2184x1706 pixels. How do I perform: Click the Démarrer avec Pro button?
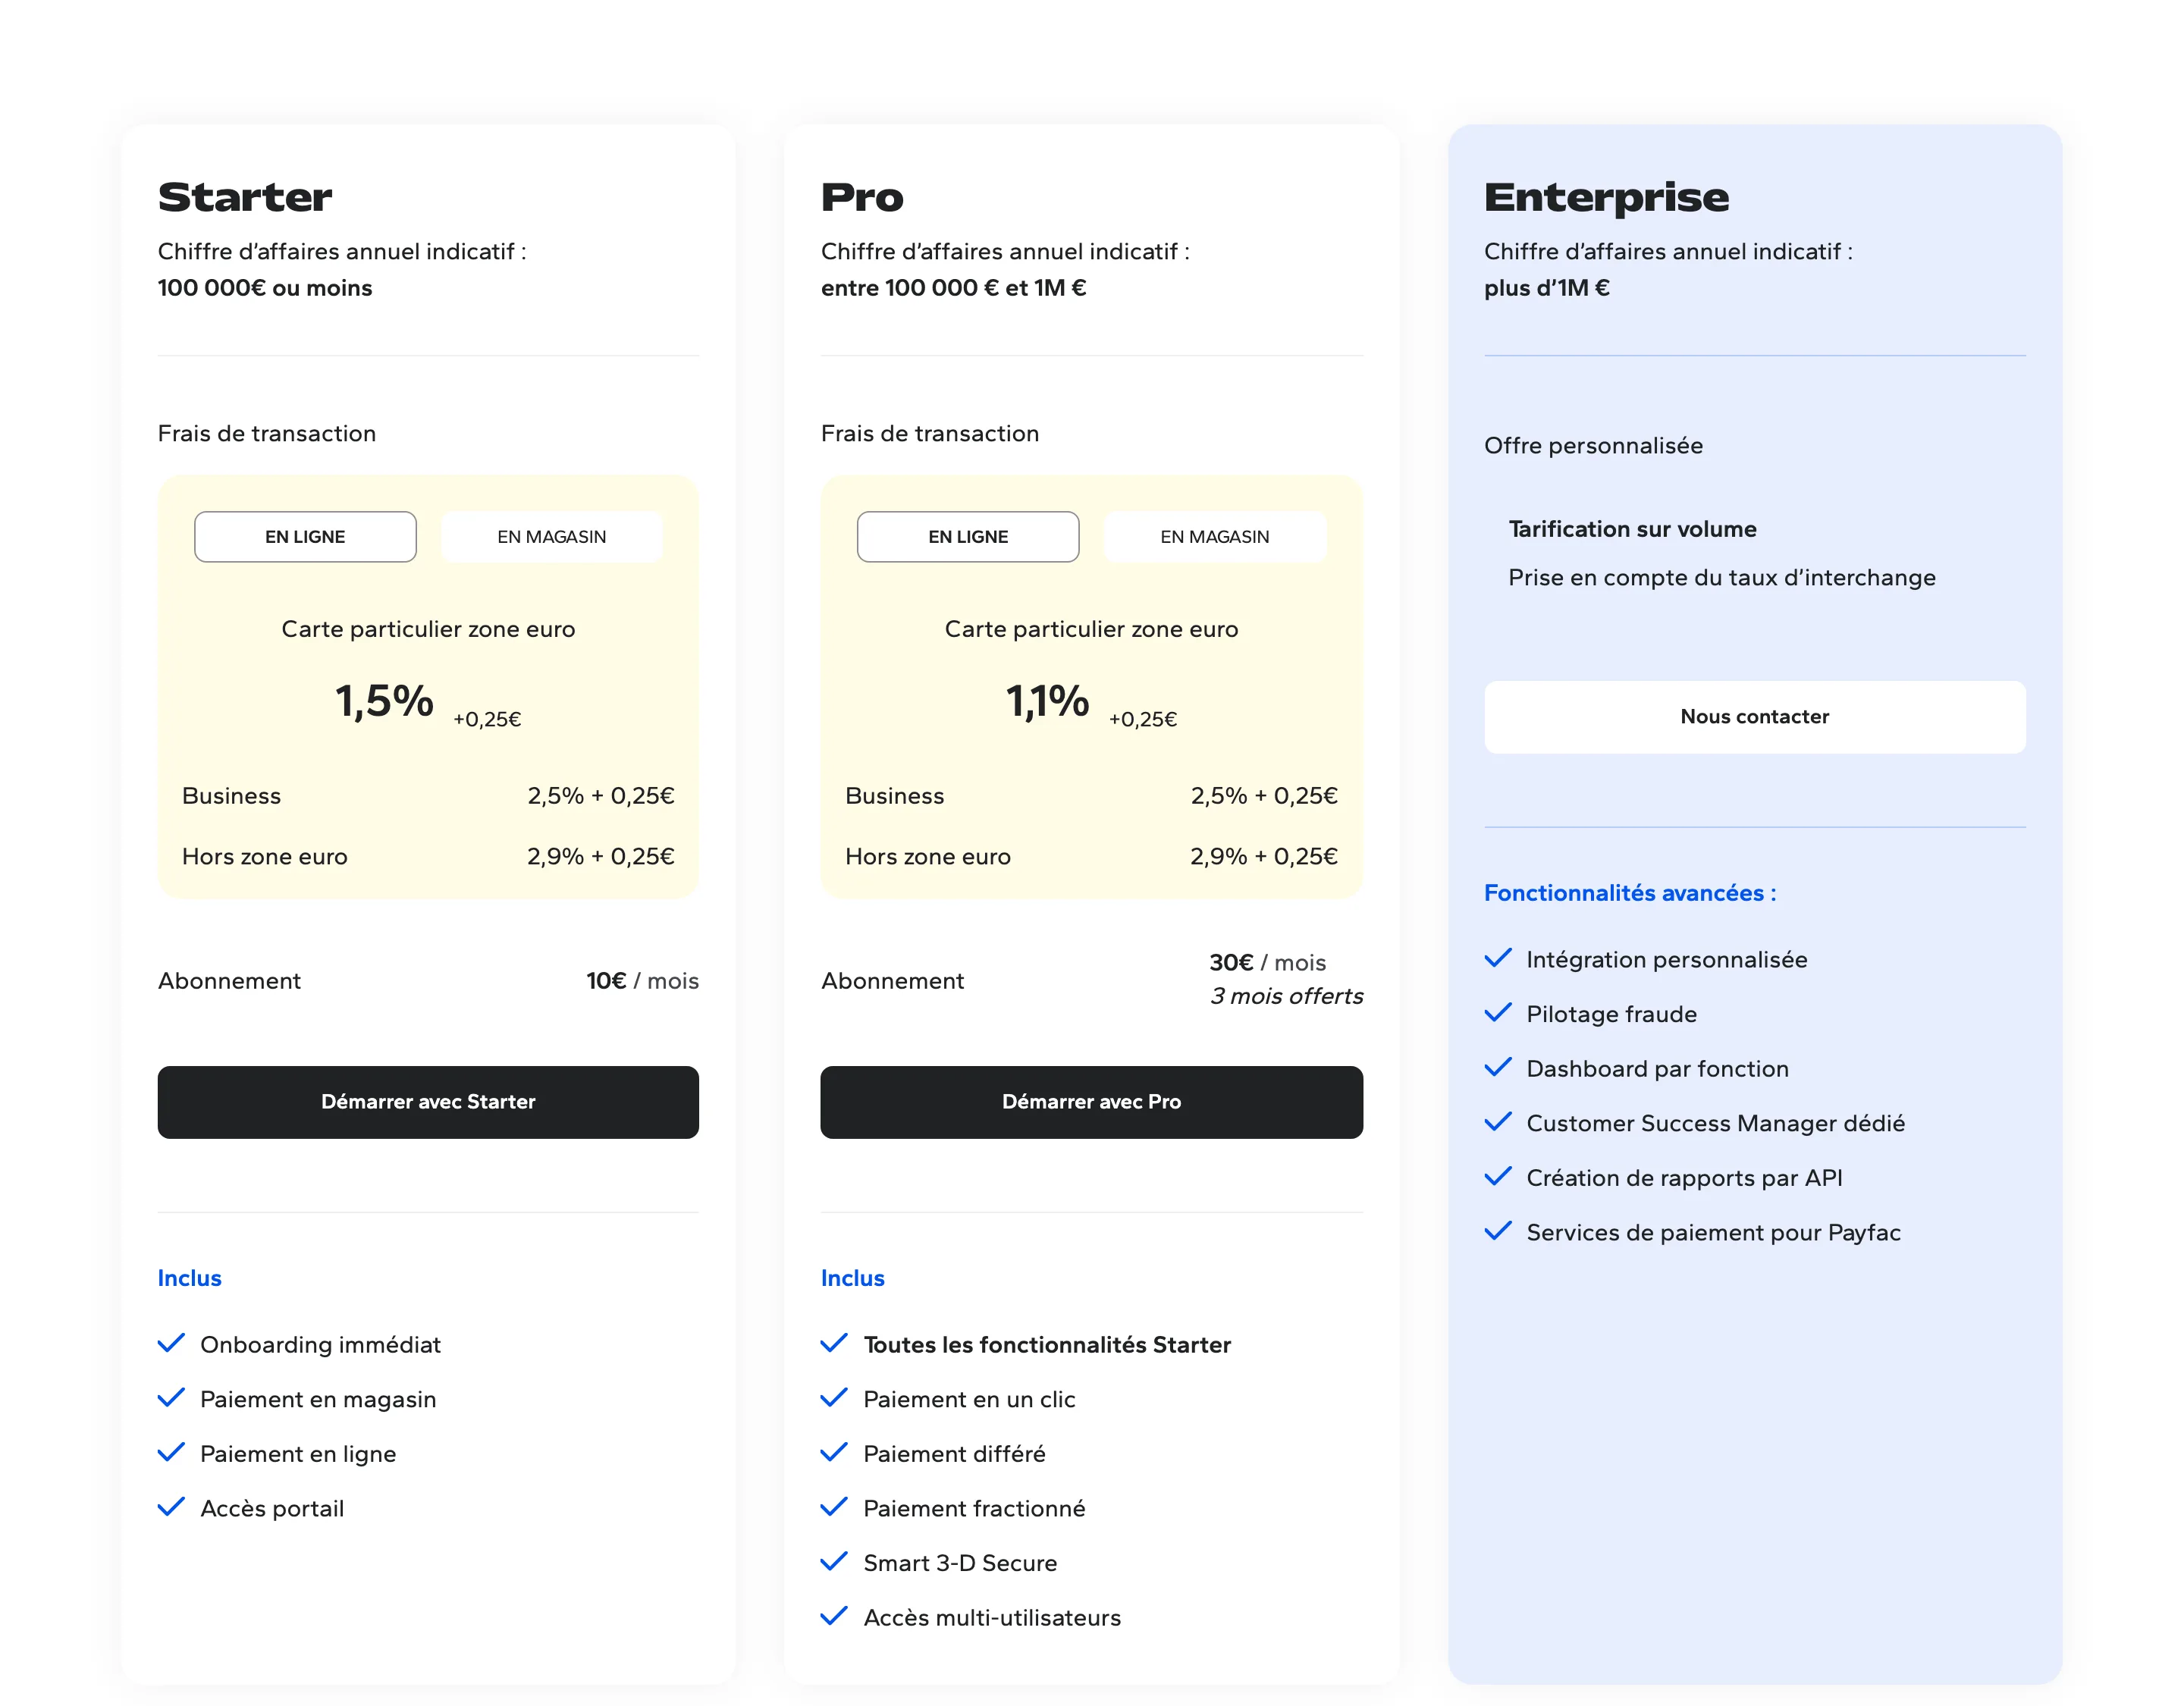(1092, 1102)
